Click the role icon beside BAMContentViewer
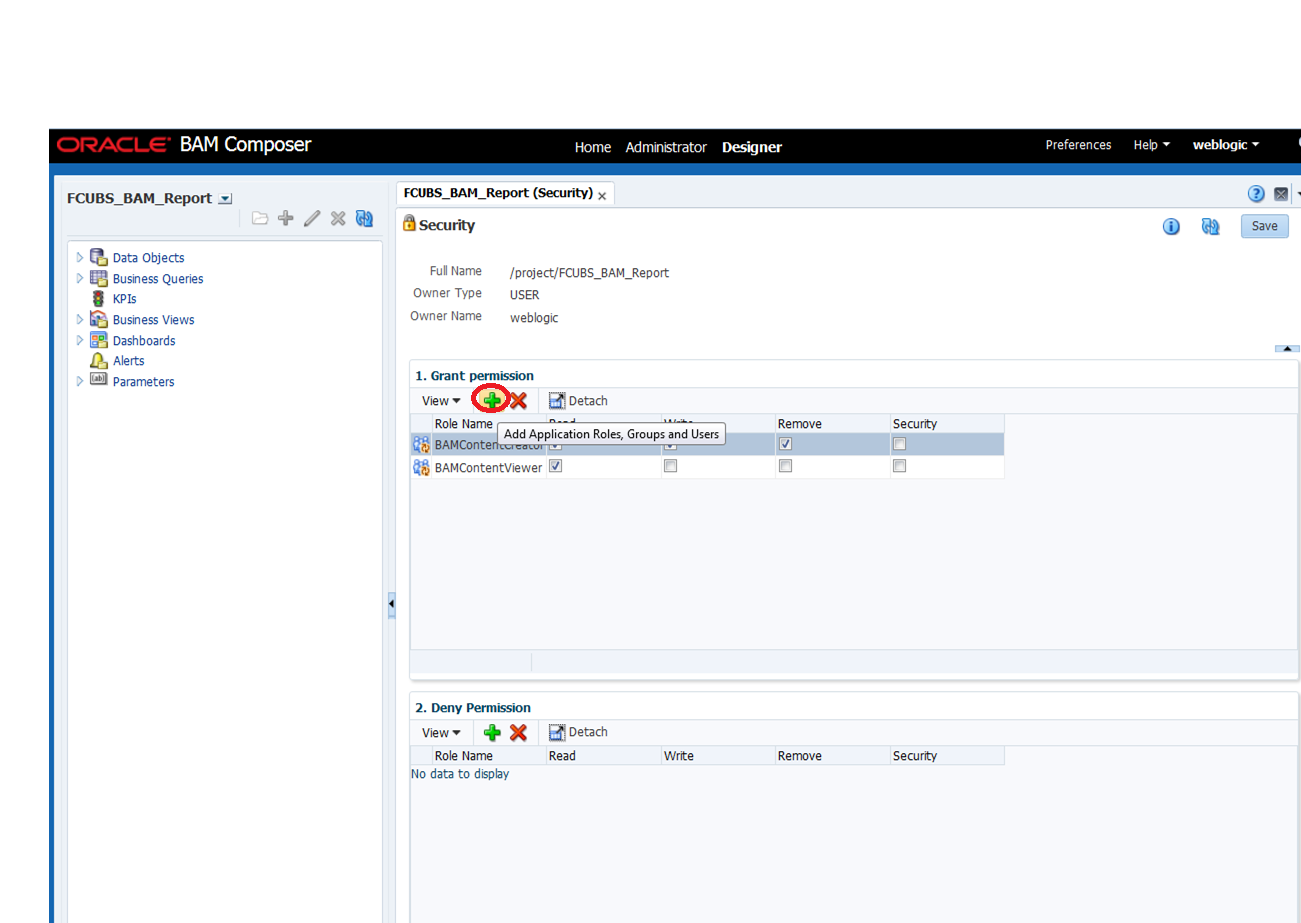Screen dimensions: 1301x923 coord(421,467)
